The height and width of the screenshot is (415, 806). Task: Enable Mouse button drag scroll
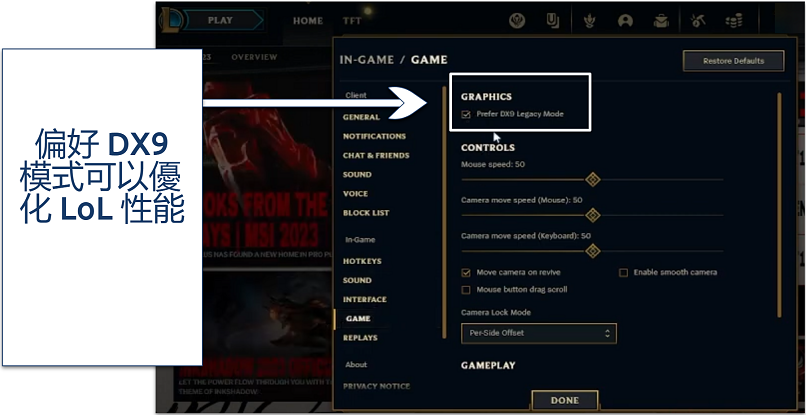[x=466, y=290]
